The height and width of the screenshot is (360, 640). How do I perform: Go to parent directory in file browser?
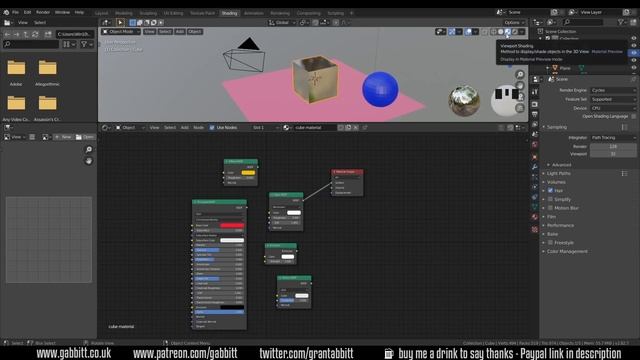click(26, 34)
